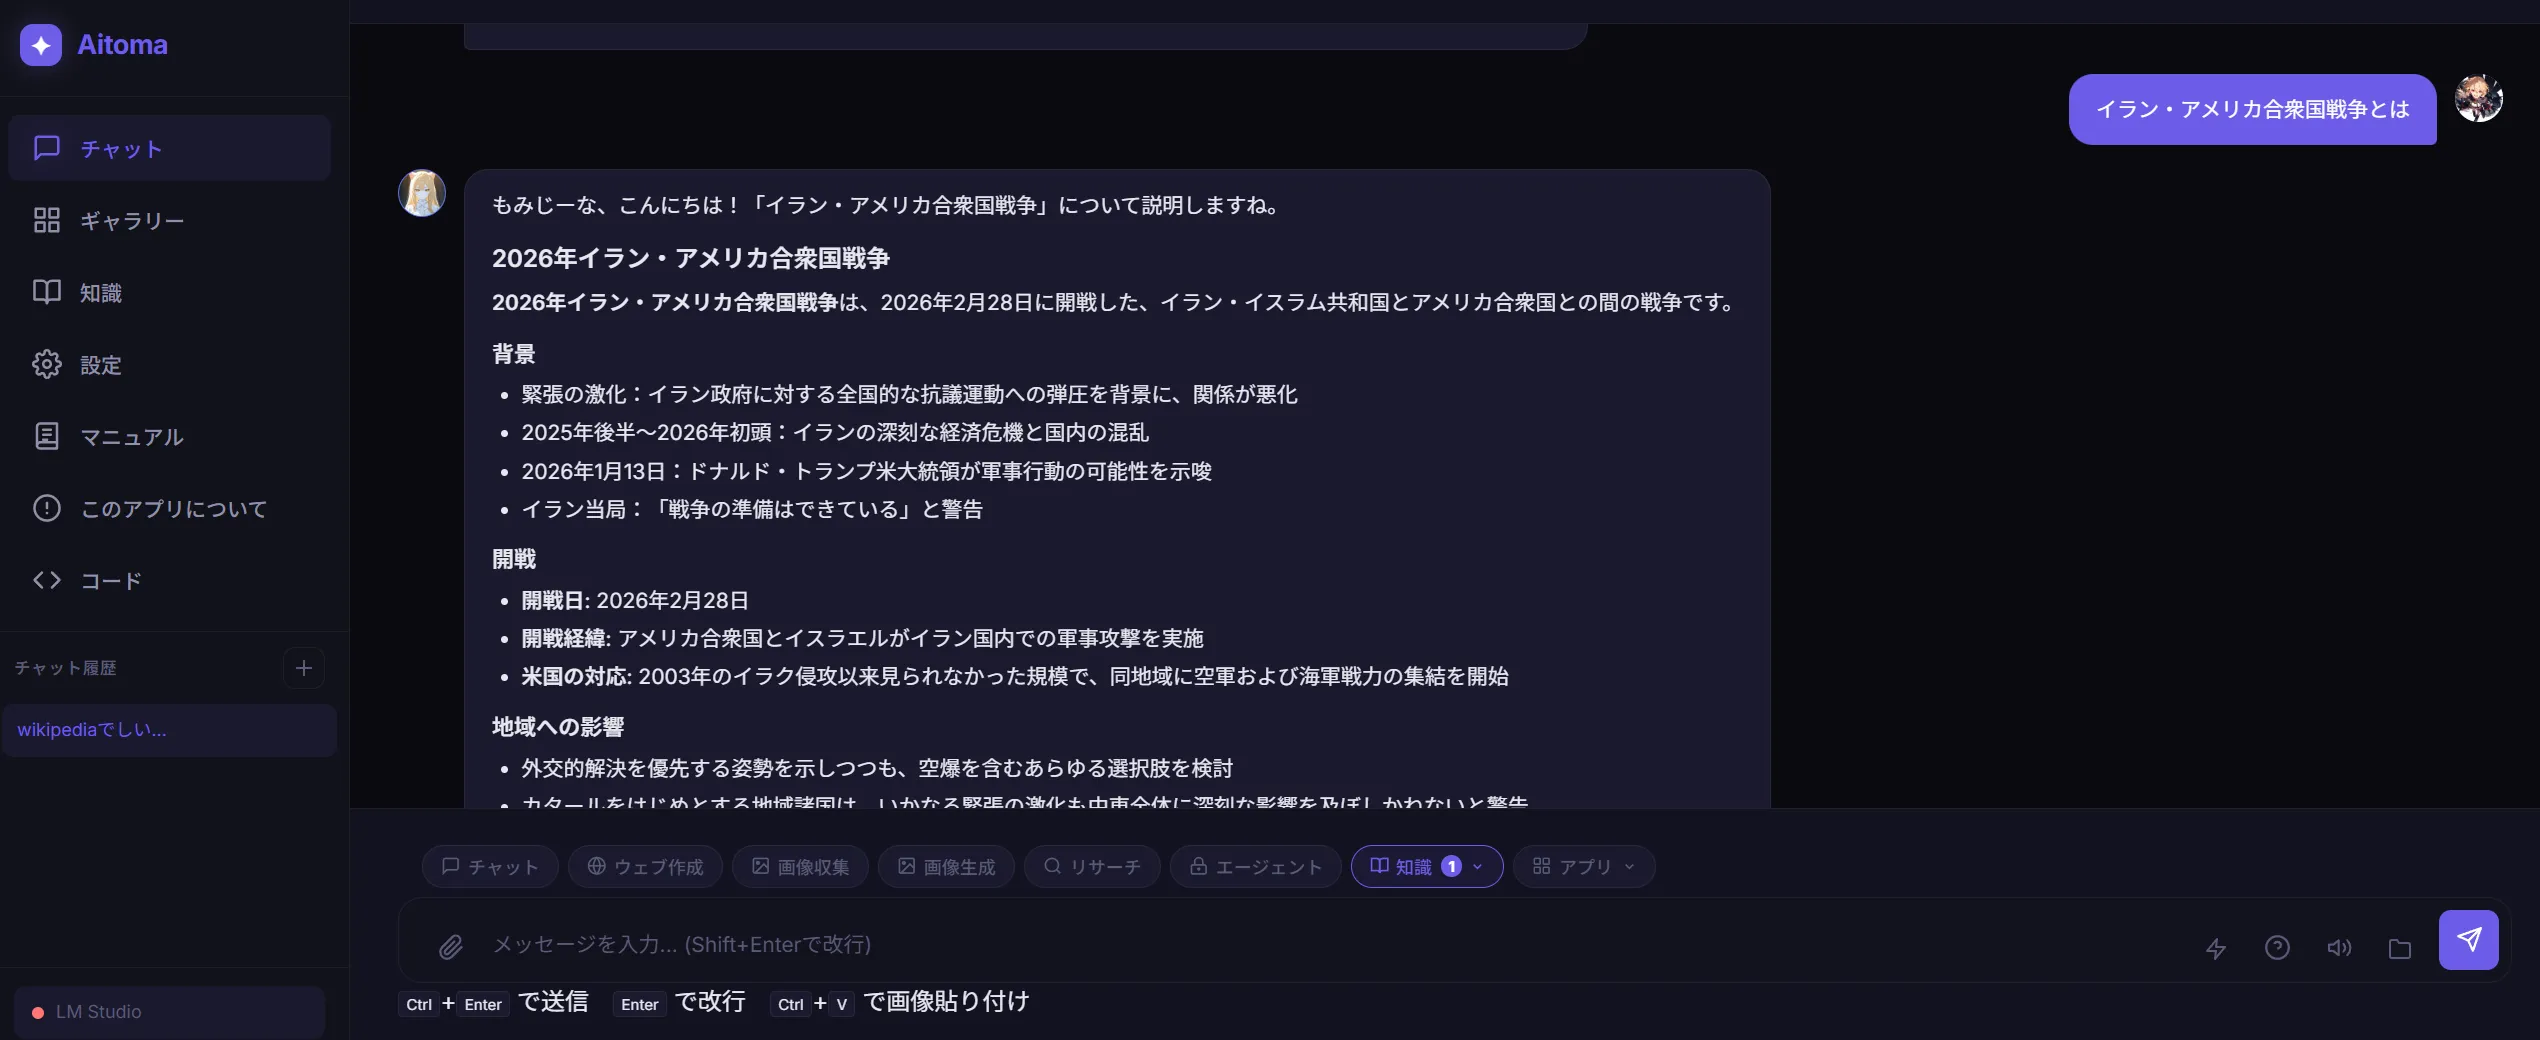Click the user avatar beside the sent message

(2478, 99)
